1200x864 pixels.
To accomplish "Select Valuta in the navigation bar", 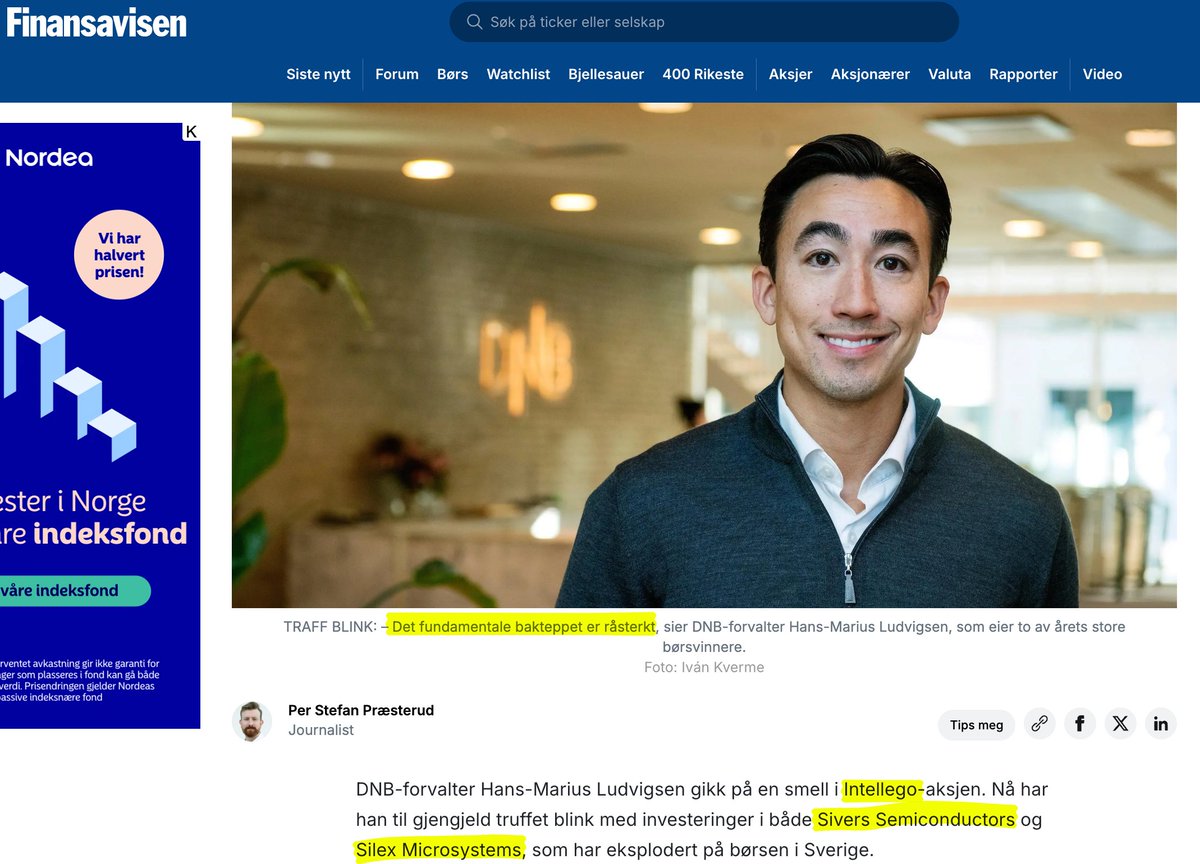I will pyautogui.click(x=949, y=74).
